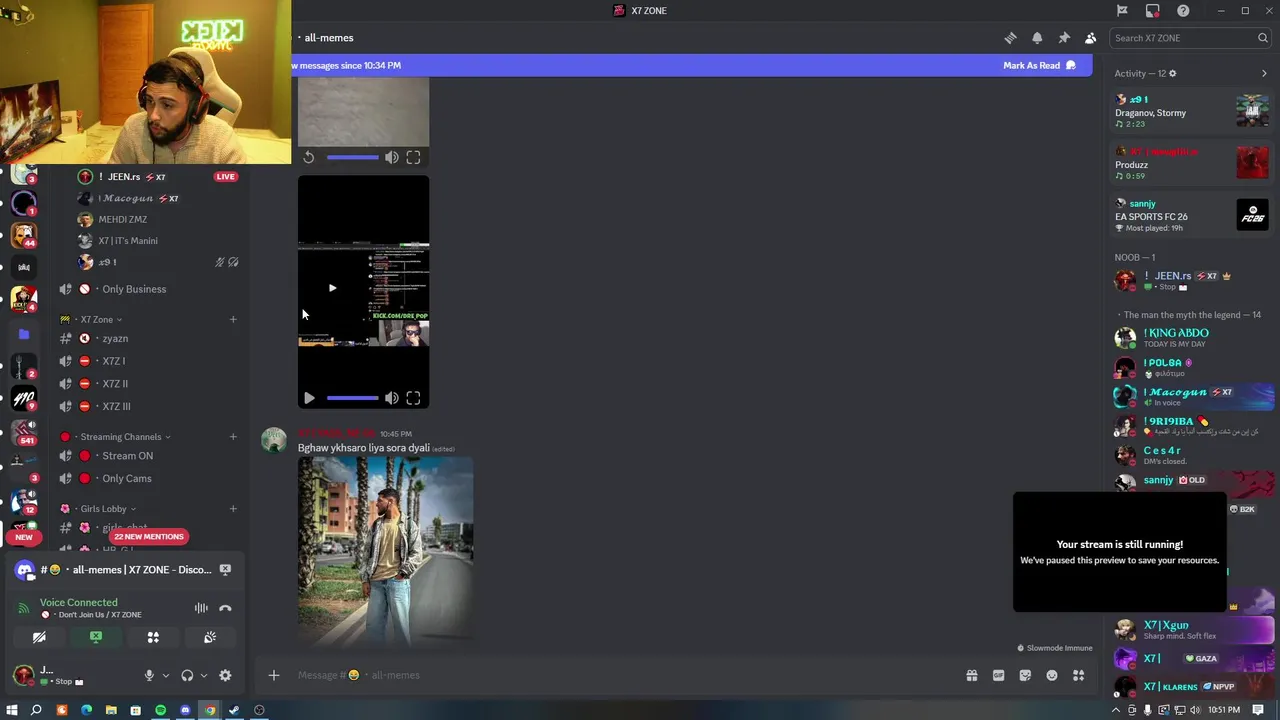Click the replay icon on the upper video
The image size is (1280, 720).
tap(309, 157)
